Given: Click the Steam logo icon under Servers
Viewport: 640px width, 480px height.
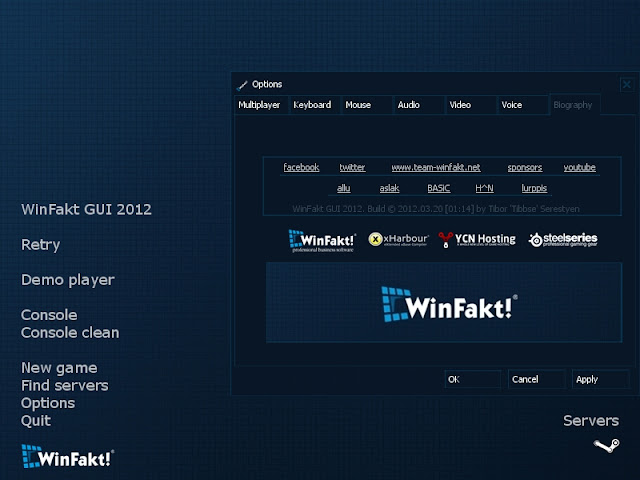Looking at the screenshot, I should [607, 445].
